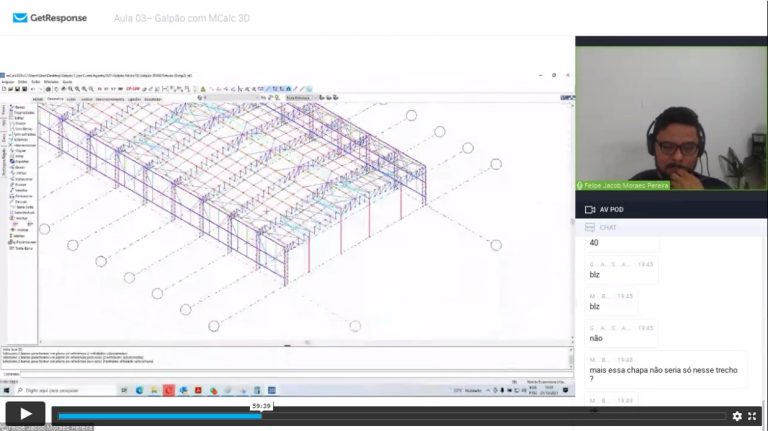Open the dropdown beside the structure selector

(313, 97)
